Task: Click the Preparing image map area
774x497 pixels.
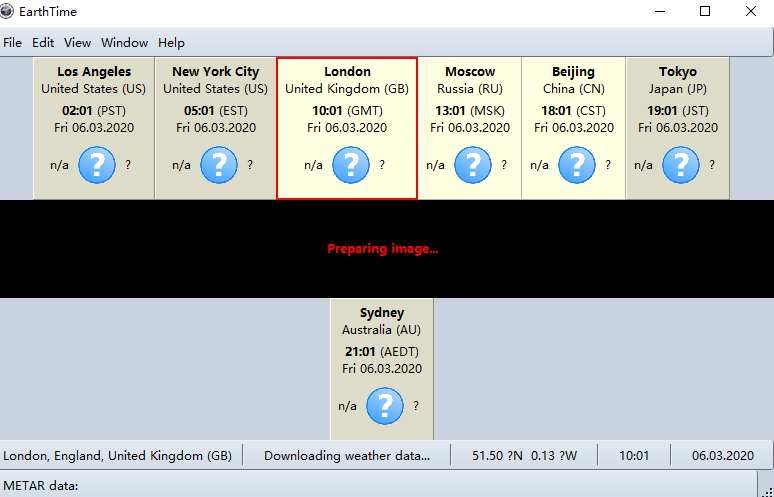Action: point(387,249)
